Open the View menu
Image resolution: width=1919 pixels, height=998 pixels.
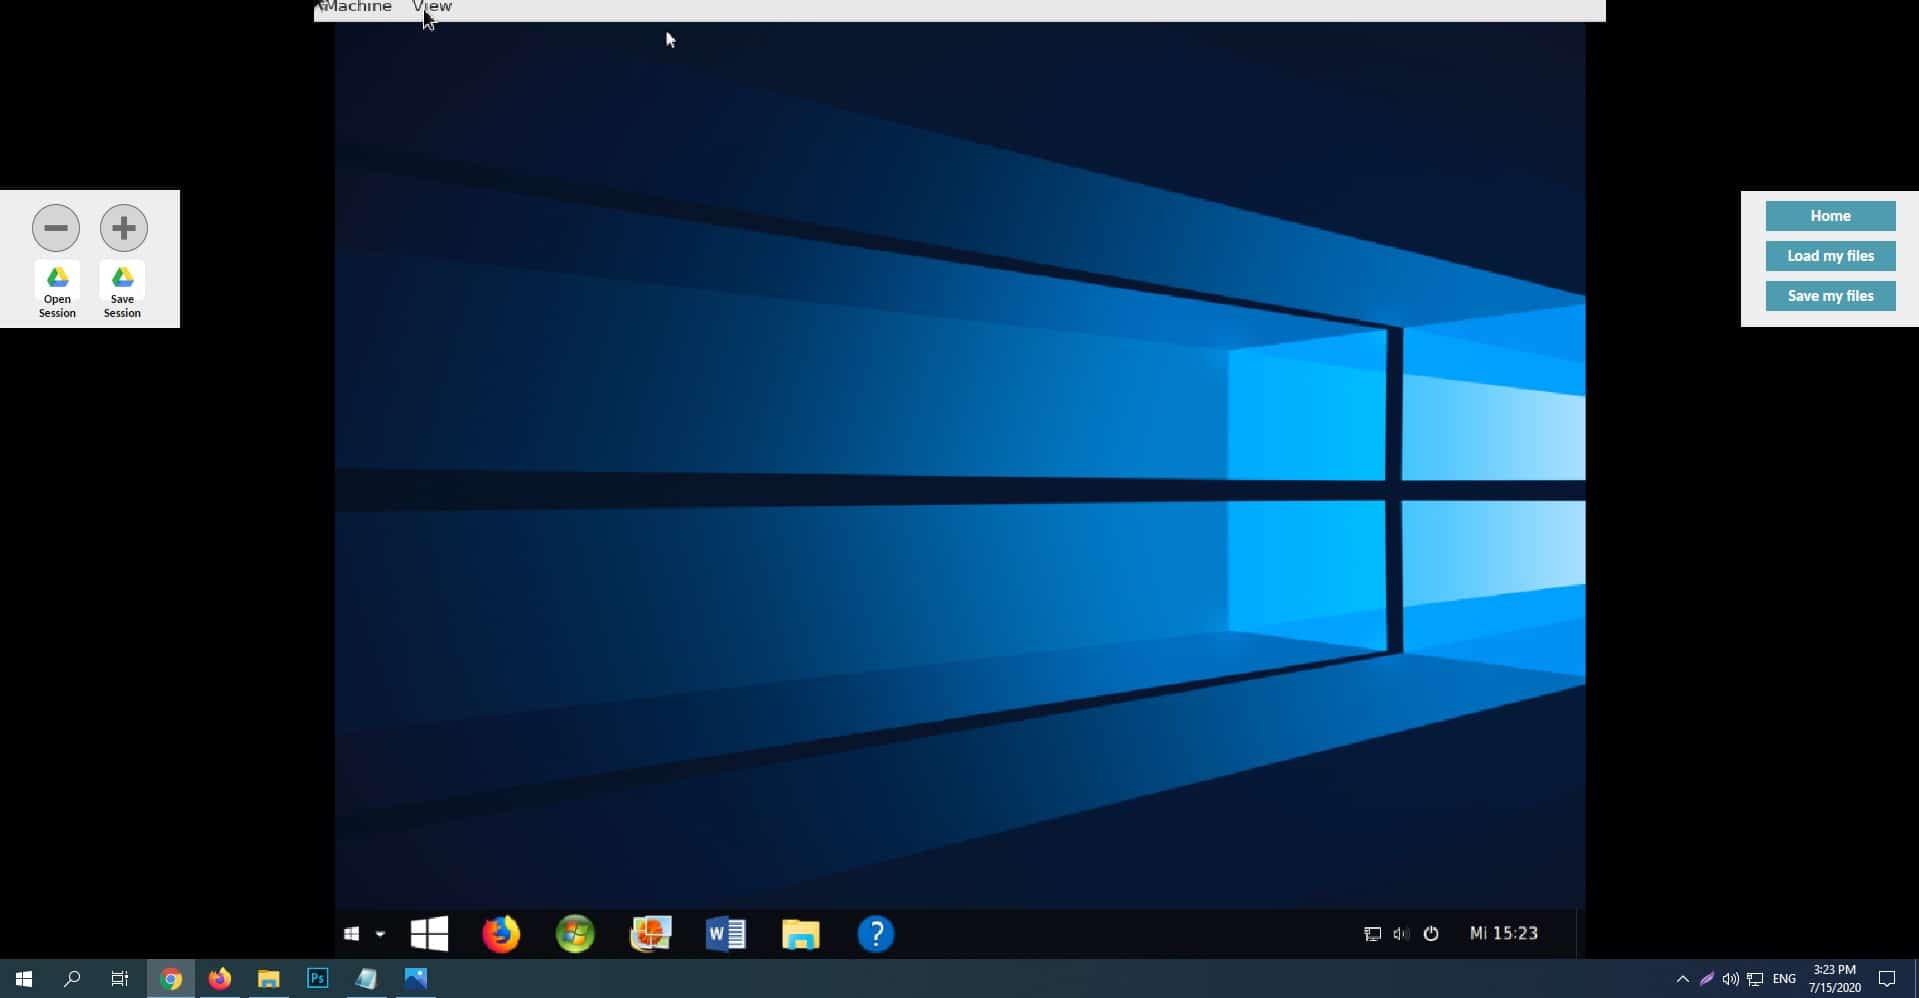coord(432,7)
